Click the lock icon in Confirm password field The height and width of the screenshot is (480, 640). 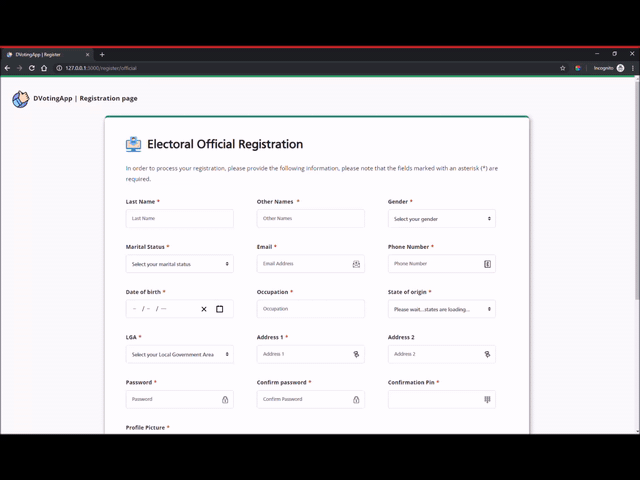[356, 400]
